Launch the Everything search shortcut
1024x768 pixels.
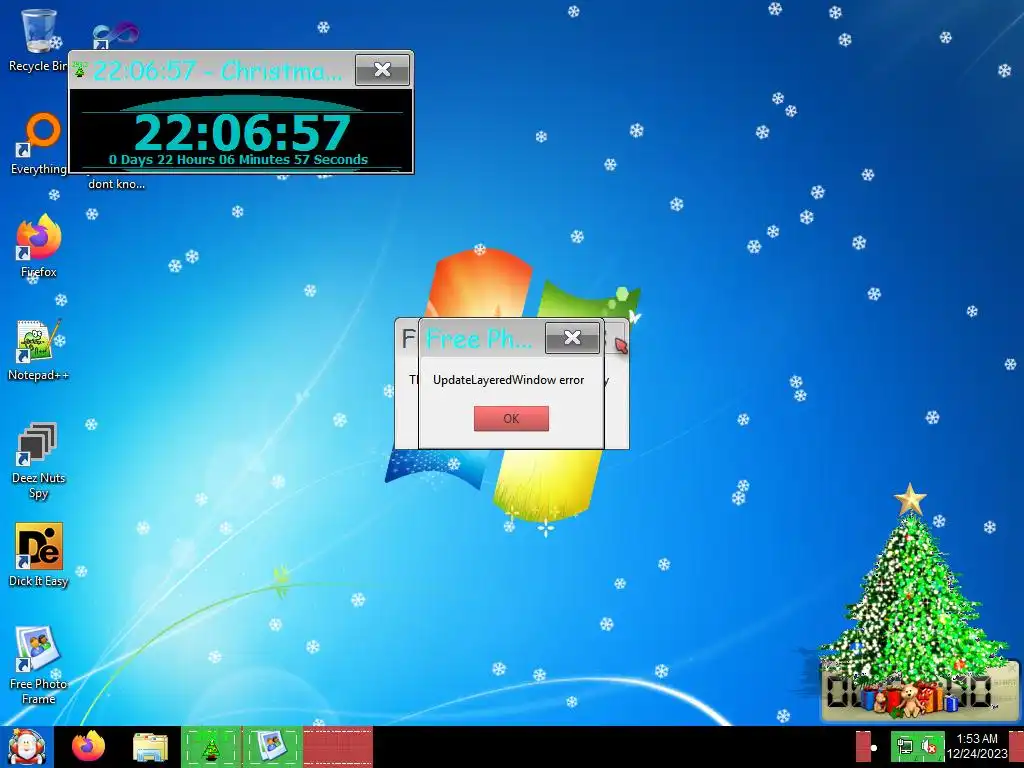(x=39, y=142)
